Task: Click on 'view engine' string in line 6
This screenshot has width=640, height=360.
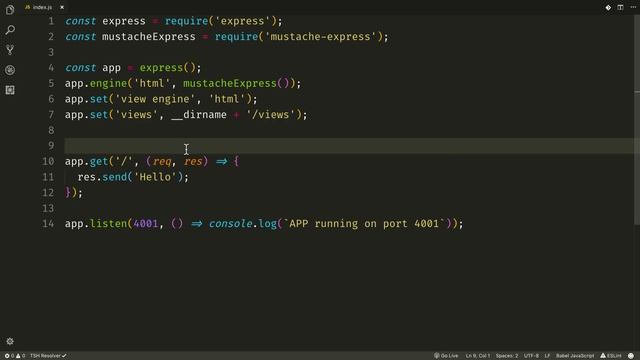Action: point(156,99)
